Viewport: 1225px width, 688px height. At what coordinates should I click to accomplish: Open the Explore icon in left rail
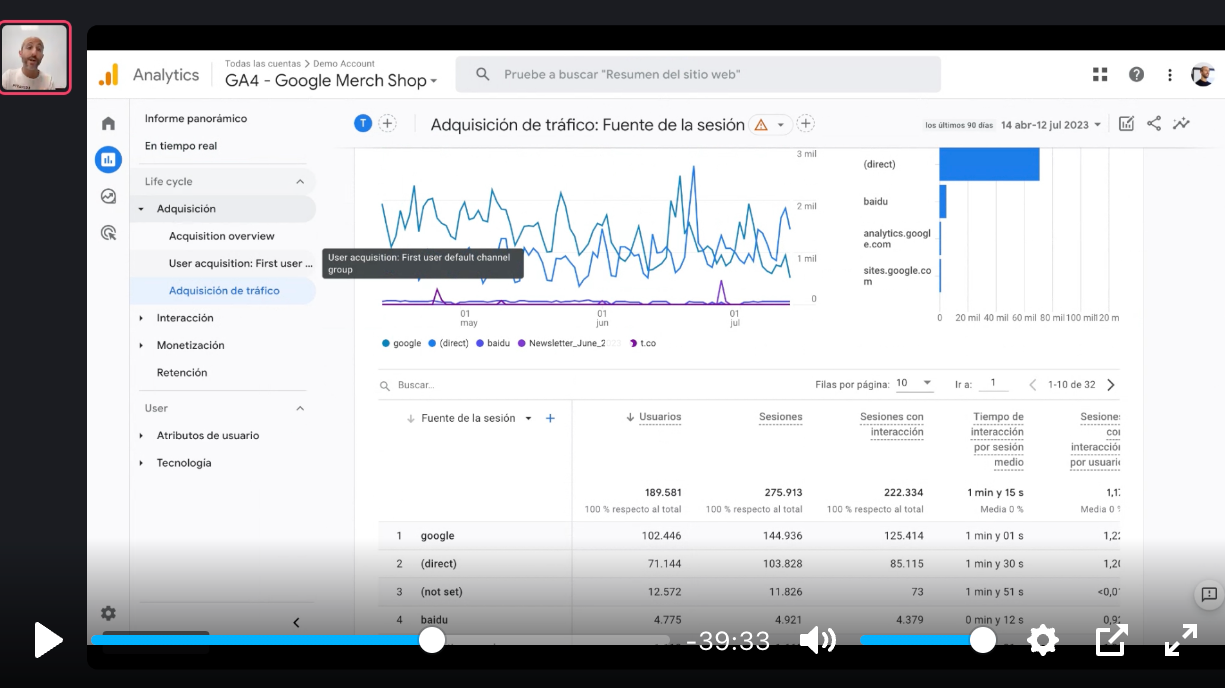[108, 196]
